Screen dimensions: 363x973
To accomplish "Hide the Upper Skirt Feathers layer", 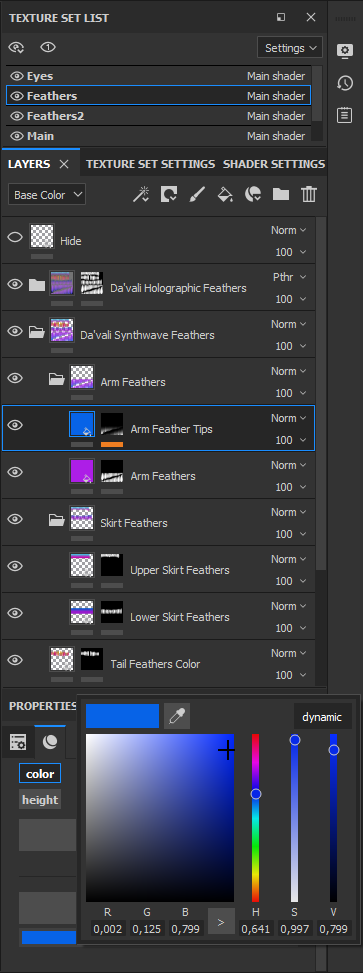I will click(15, 566).
